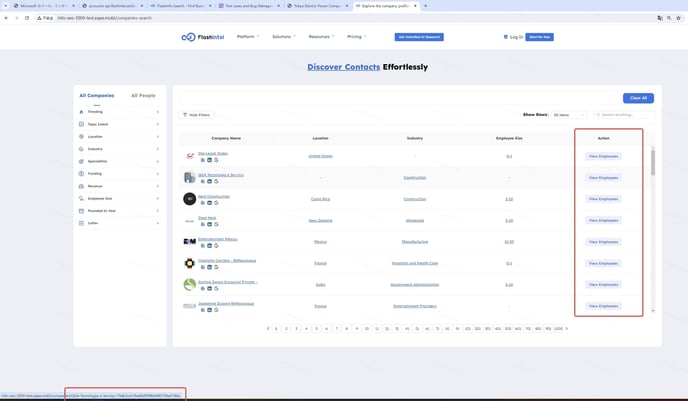Viewport: 688px width, 401px height.
Task: Switch to the All People tab
Action: tap(143, 95)
